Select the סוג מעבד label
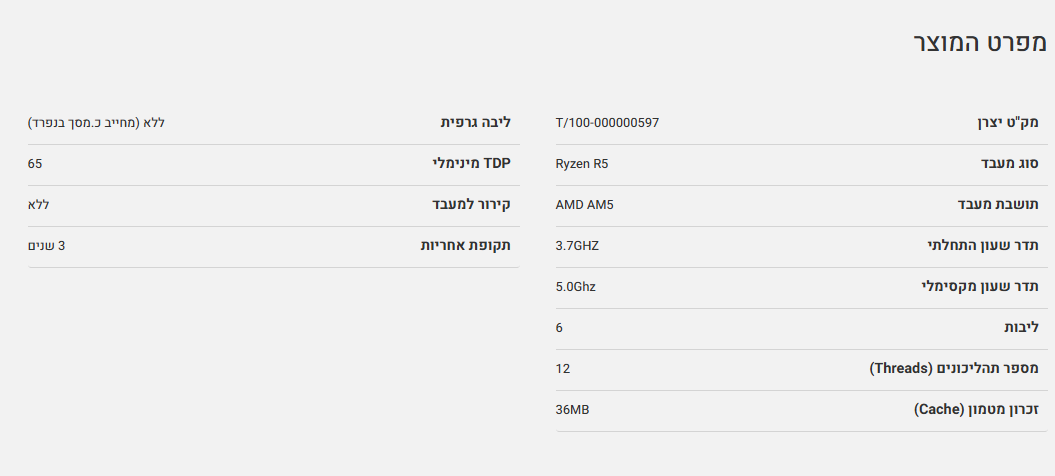 pos(1010,164)
